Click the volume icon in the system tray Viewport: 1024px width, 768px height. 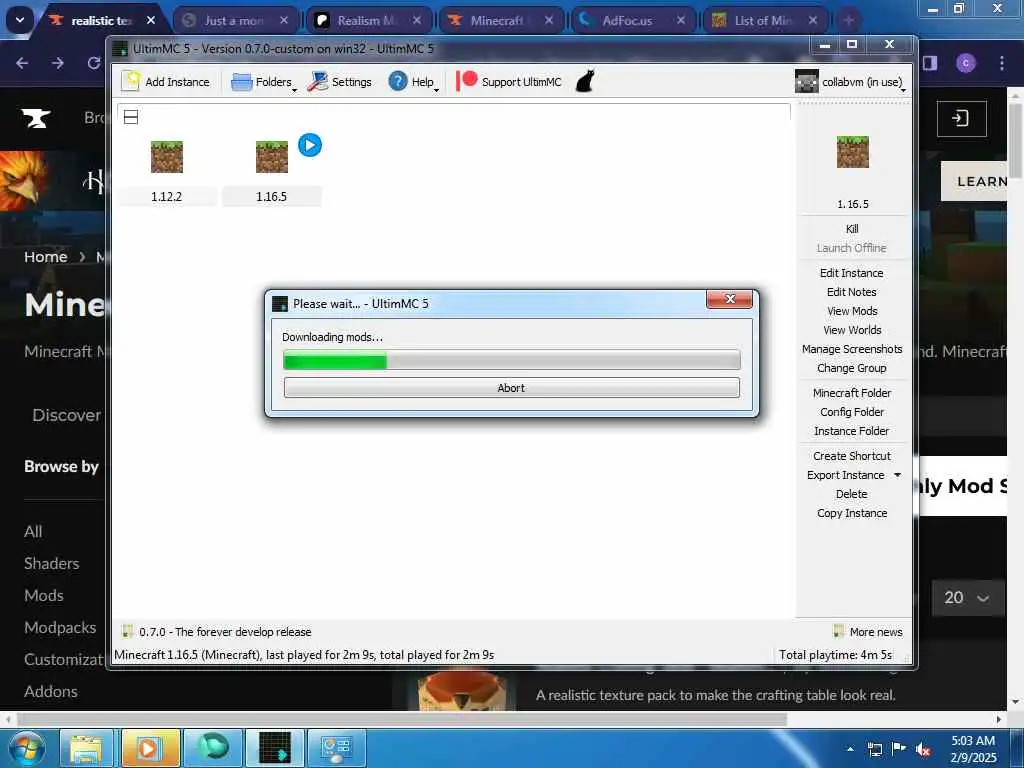(x=923, y=749)
